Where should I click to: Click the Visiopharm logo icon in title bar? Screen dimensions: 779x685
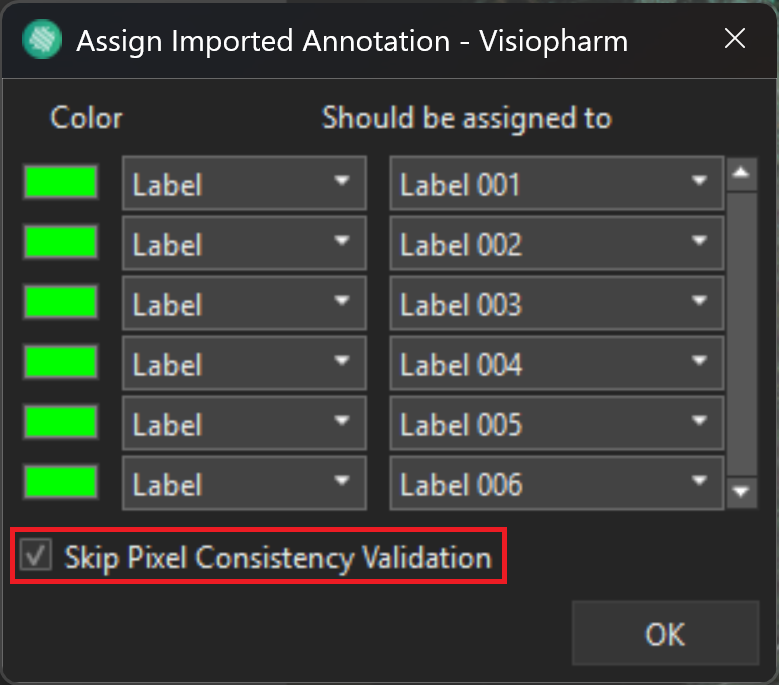tap(42, 41)
